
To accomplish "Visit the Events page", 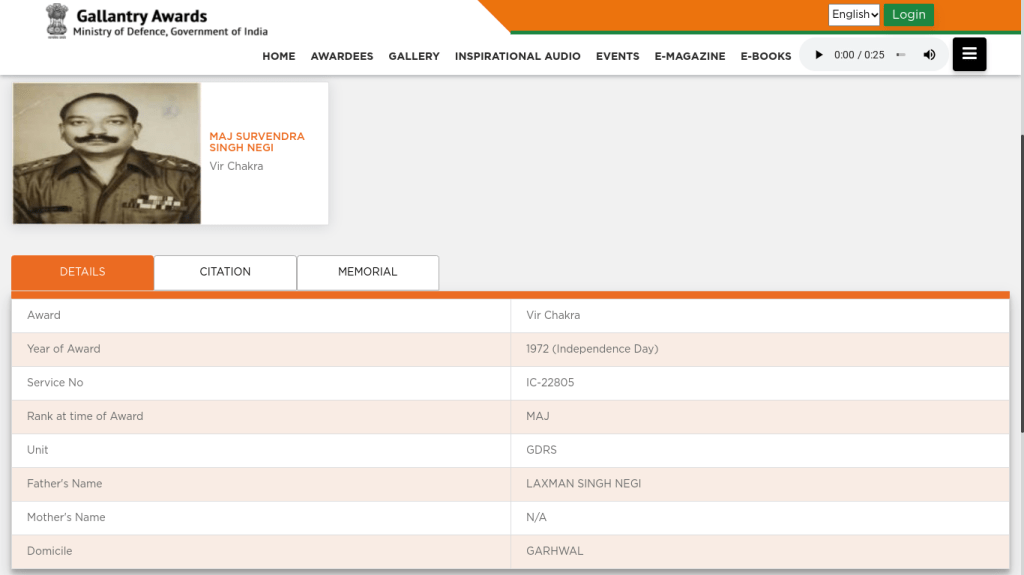I will (x=617, y=56).
